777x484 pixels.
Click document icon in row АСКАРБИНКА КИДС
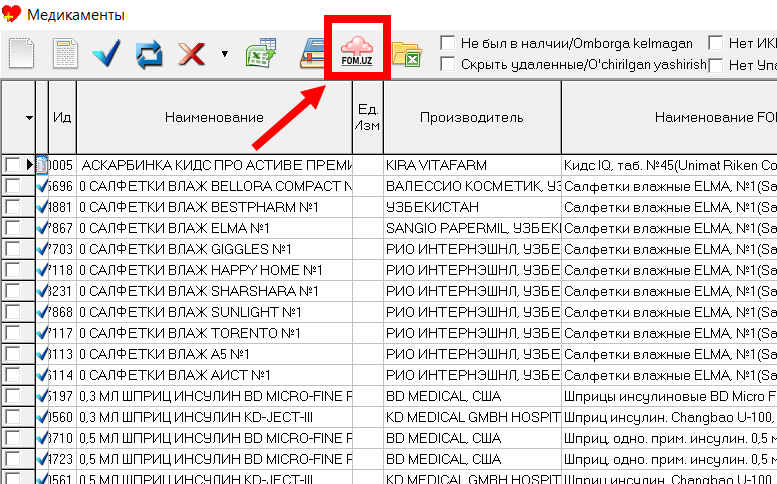(x=42, y=165)
